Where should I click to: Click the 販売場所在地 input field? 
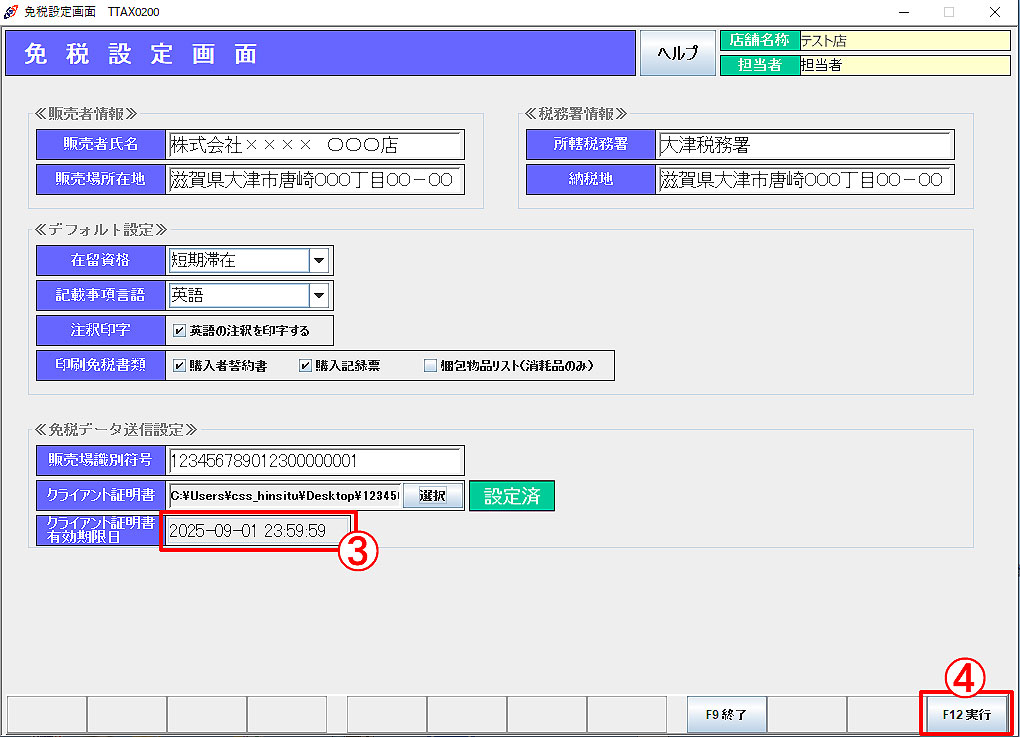coord(314,180)
